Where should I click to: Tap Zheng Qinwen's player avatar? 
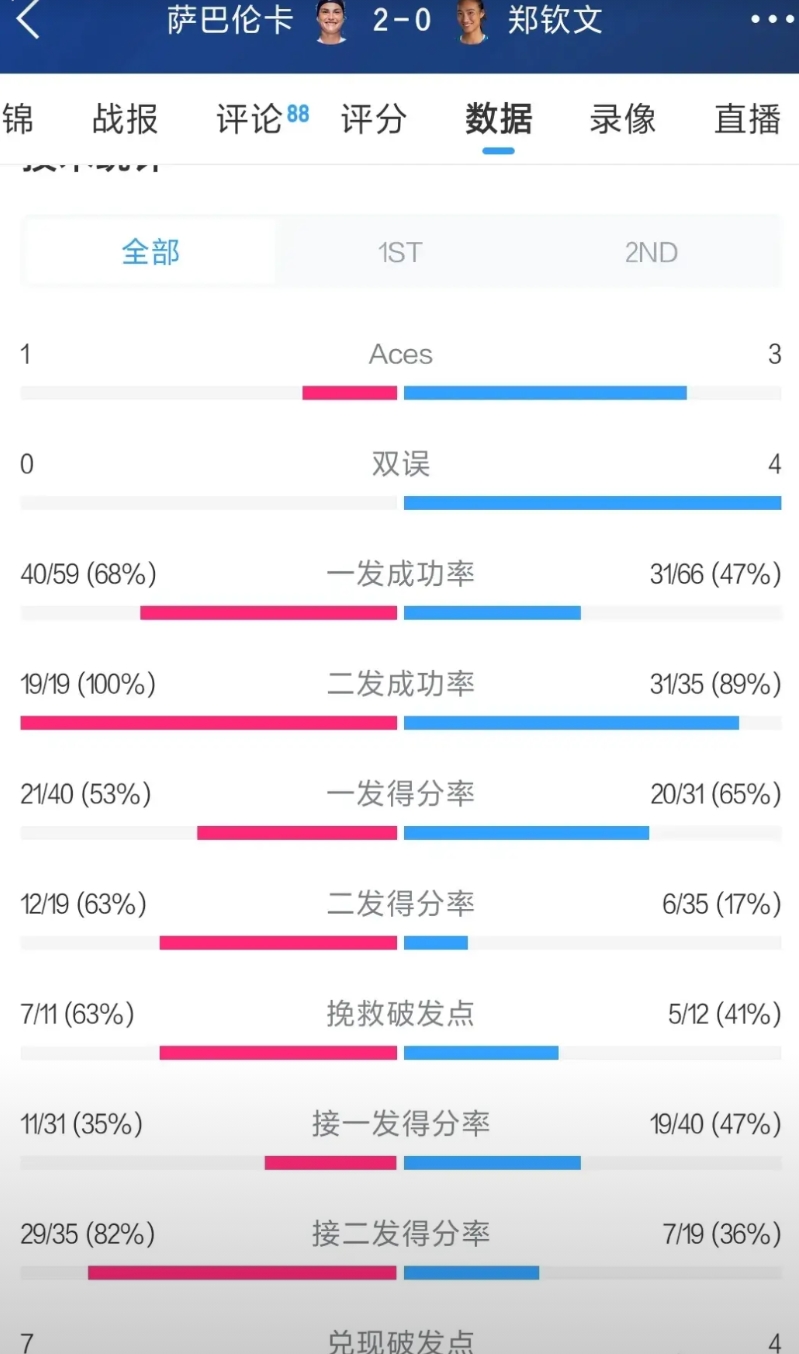coord(472,21)
